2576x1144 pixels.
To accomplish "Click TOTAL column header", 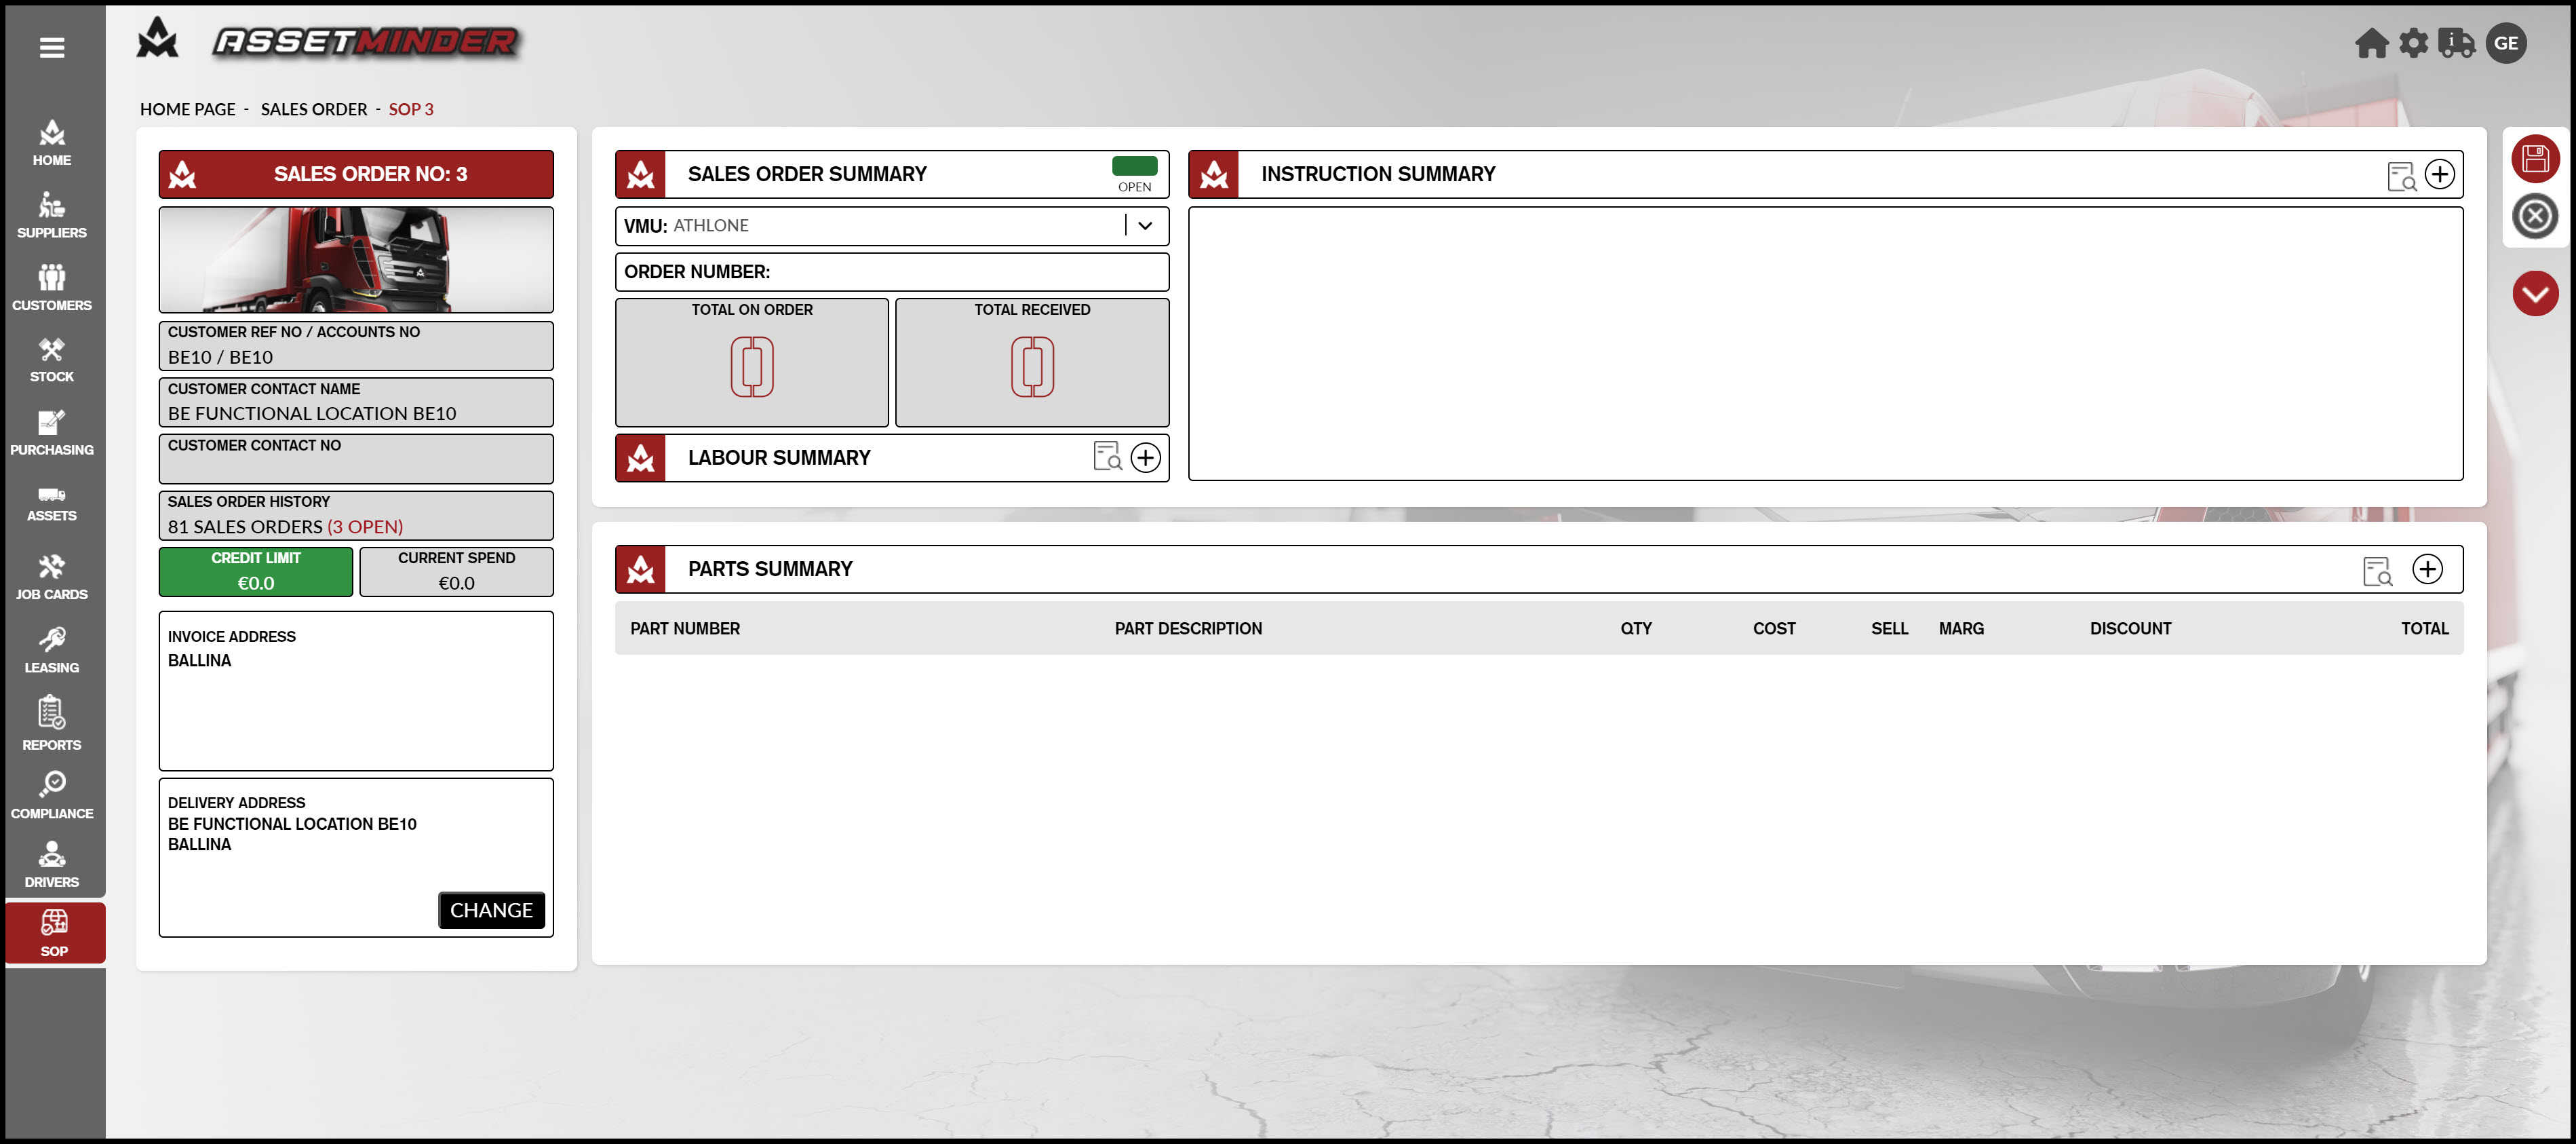I will tap(2425, 629).
